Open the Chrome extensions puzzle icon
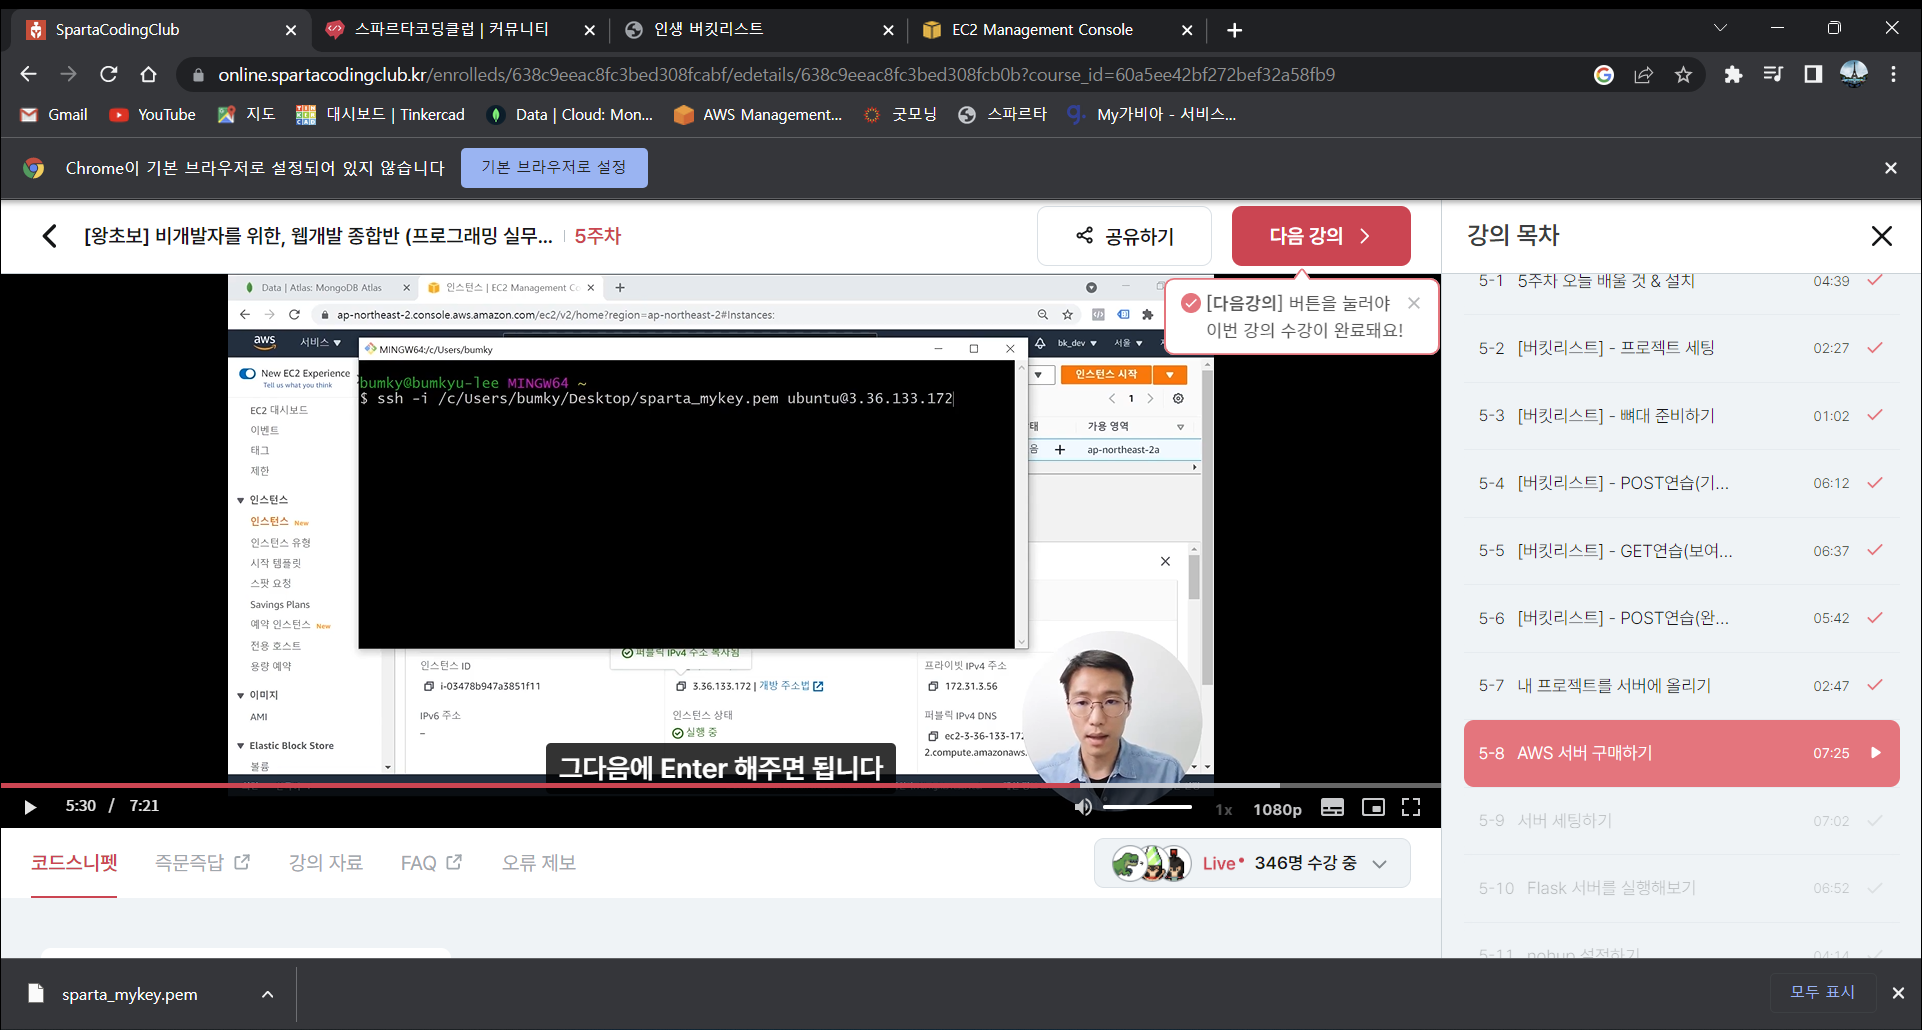 pyautogui.click(x=1733, y=74)
